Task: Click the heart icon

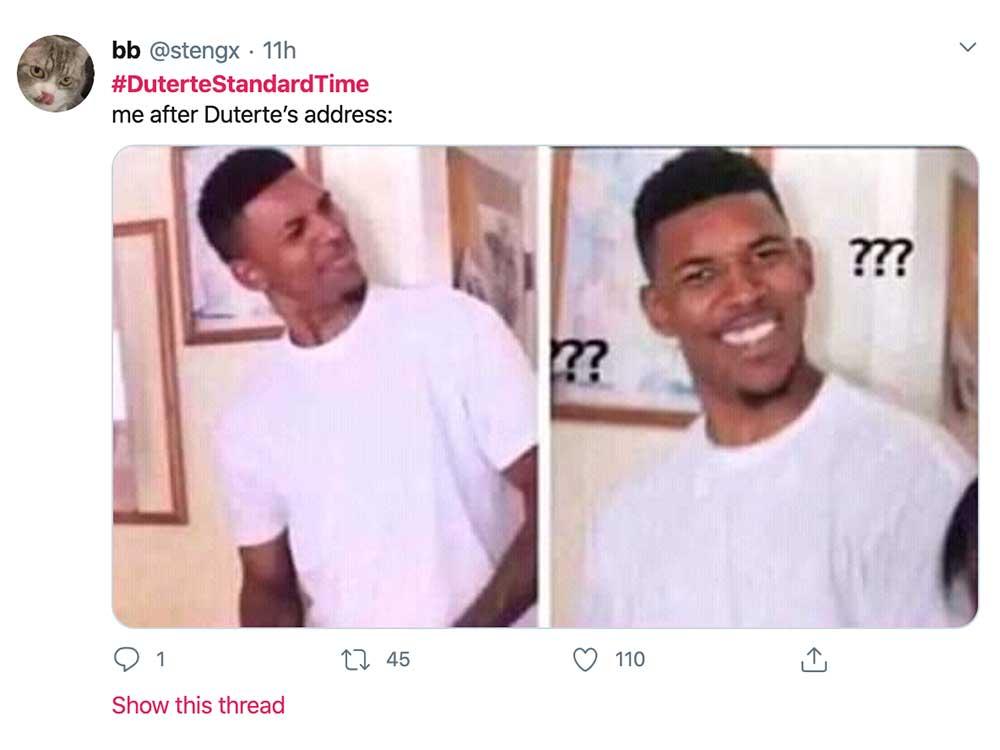Action: tap(588, 660)
